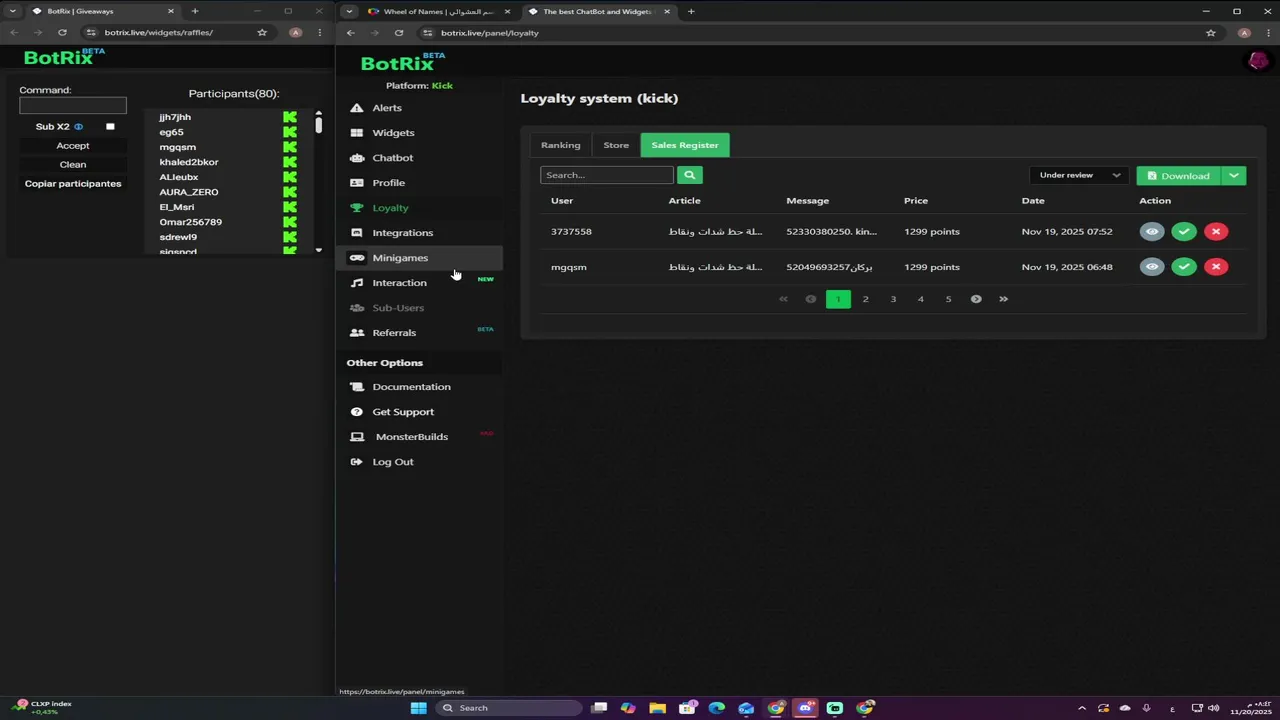
Task: Click Log Out in the sidebar
Action: pos(392,462)
